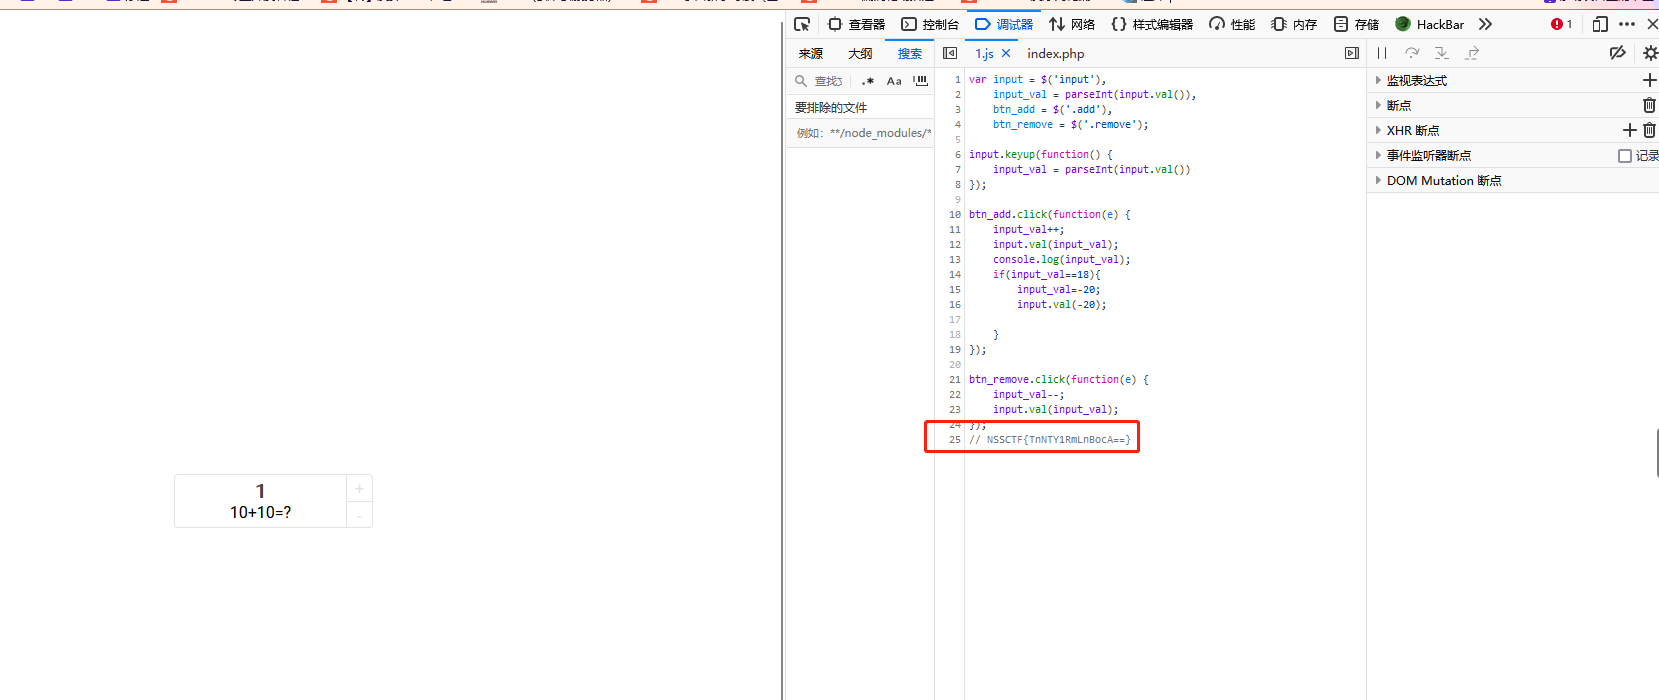Viewport: 1659px width, 700px height.
Task: Open the 查看器 inspector tab
Action: 856,24
